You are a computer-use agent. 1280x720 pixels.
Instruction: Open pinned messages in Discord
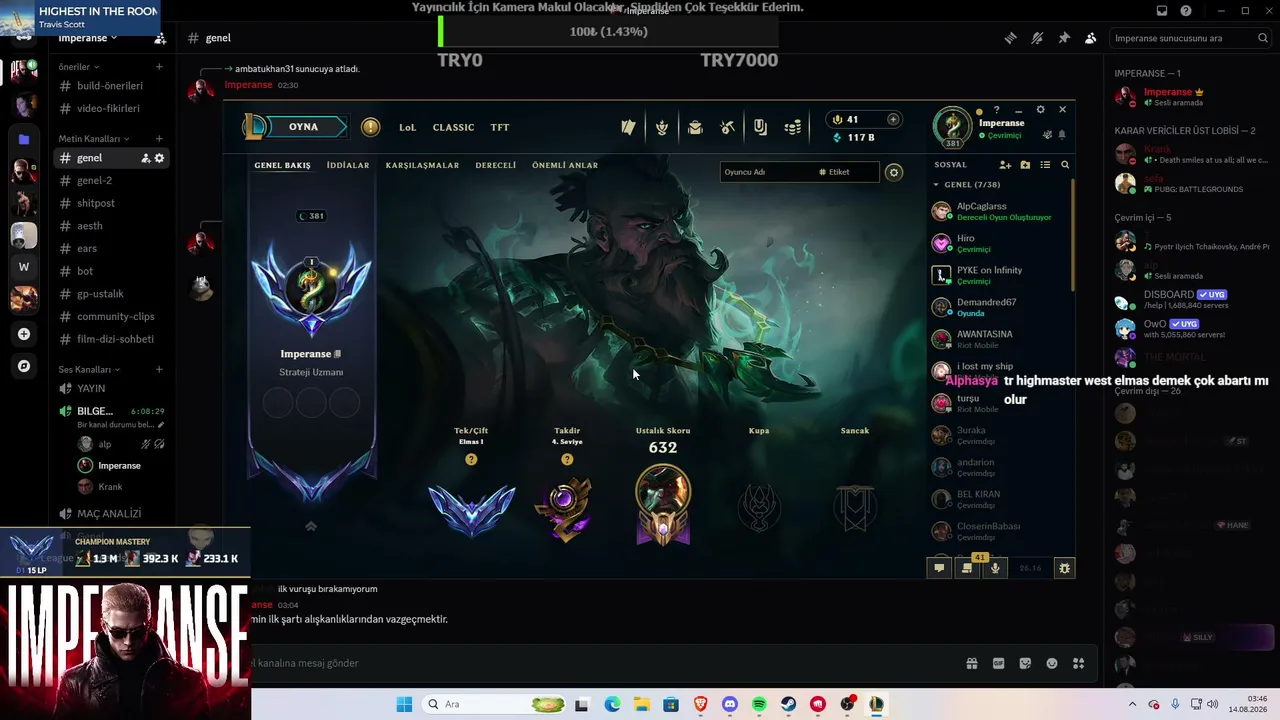click(1064, 38)
